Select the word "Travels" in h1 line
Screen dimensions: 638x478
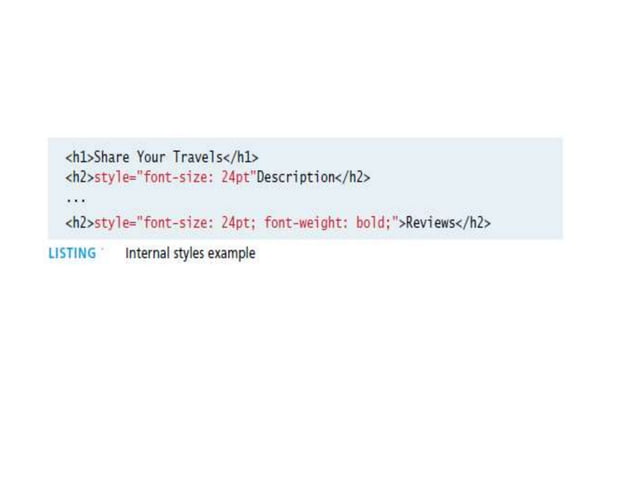[198, 157]
